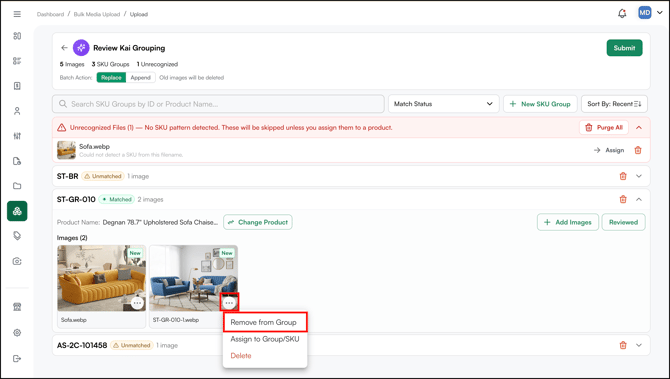
Task: Open the yellow sofa image thumbnail
Action: [x=102, y=278]
